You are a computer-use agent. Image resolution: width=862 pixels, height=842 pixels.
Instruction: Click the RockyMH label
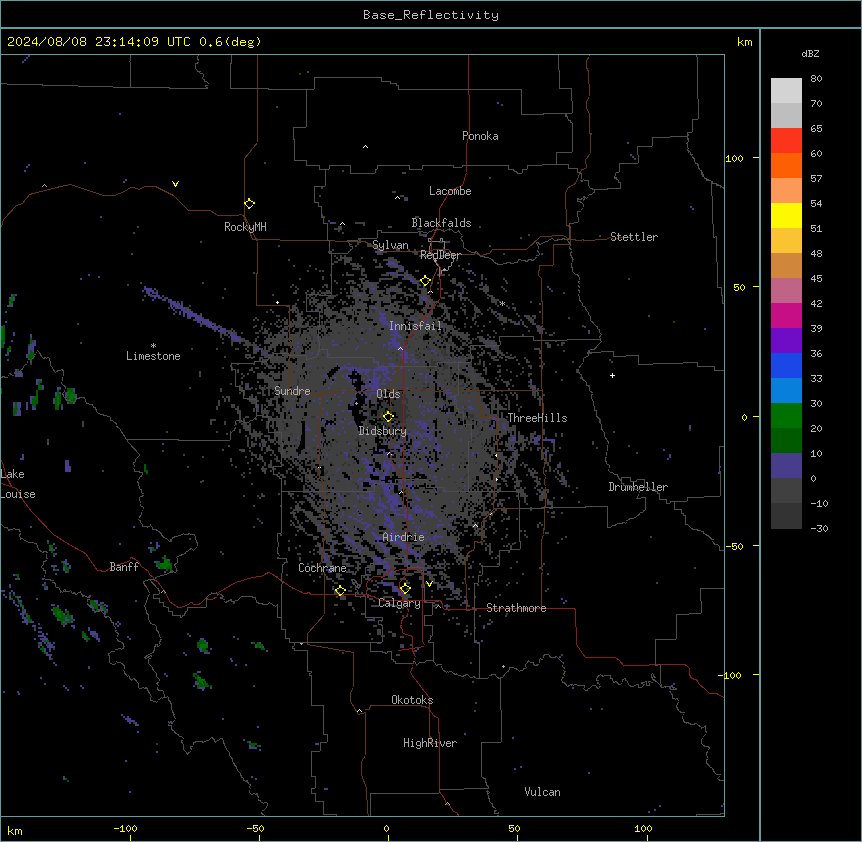(245, 227)
